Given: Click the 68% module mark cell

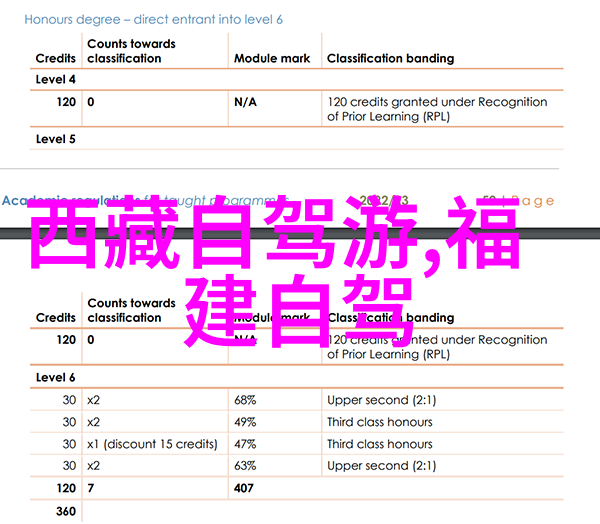Looking at the screenshot, I should (x=246, y=400).
